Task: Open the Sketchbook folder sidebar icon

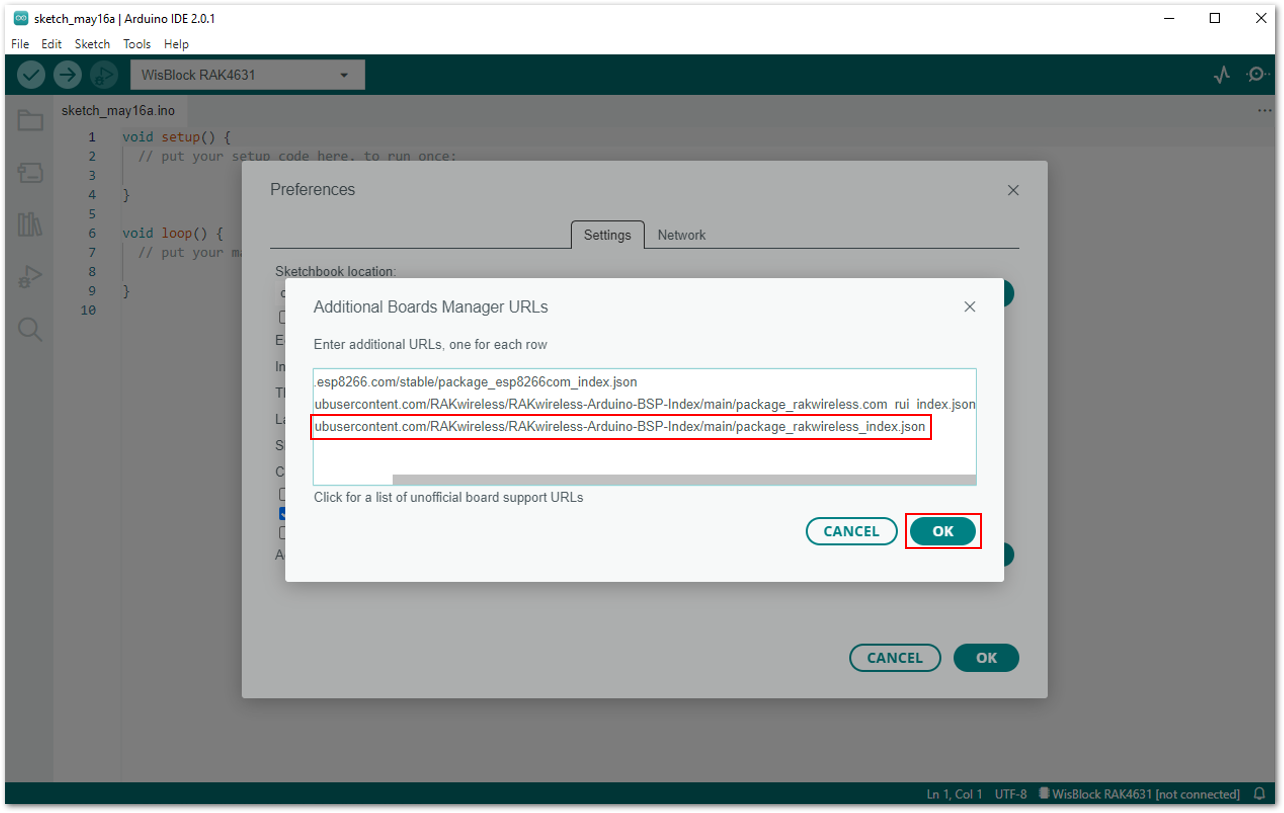Action: pos(30,121)
